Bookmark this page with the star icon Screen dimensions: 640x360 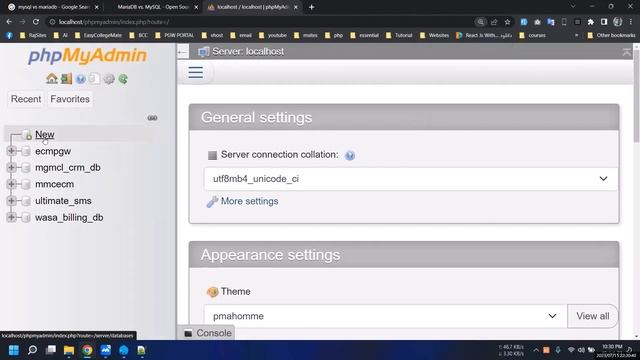point(507,22)
